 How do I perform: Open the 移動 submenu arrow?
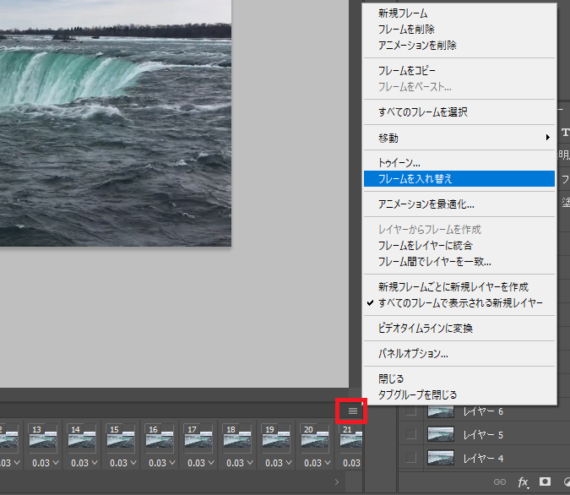[x=547, y=137]
